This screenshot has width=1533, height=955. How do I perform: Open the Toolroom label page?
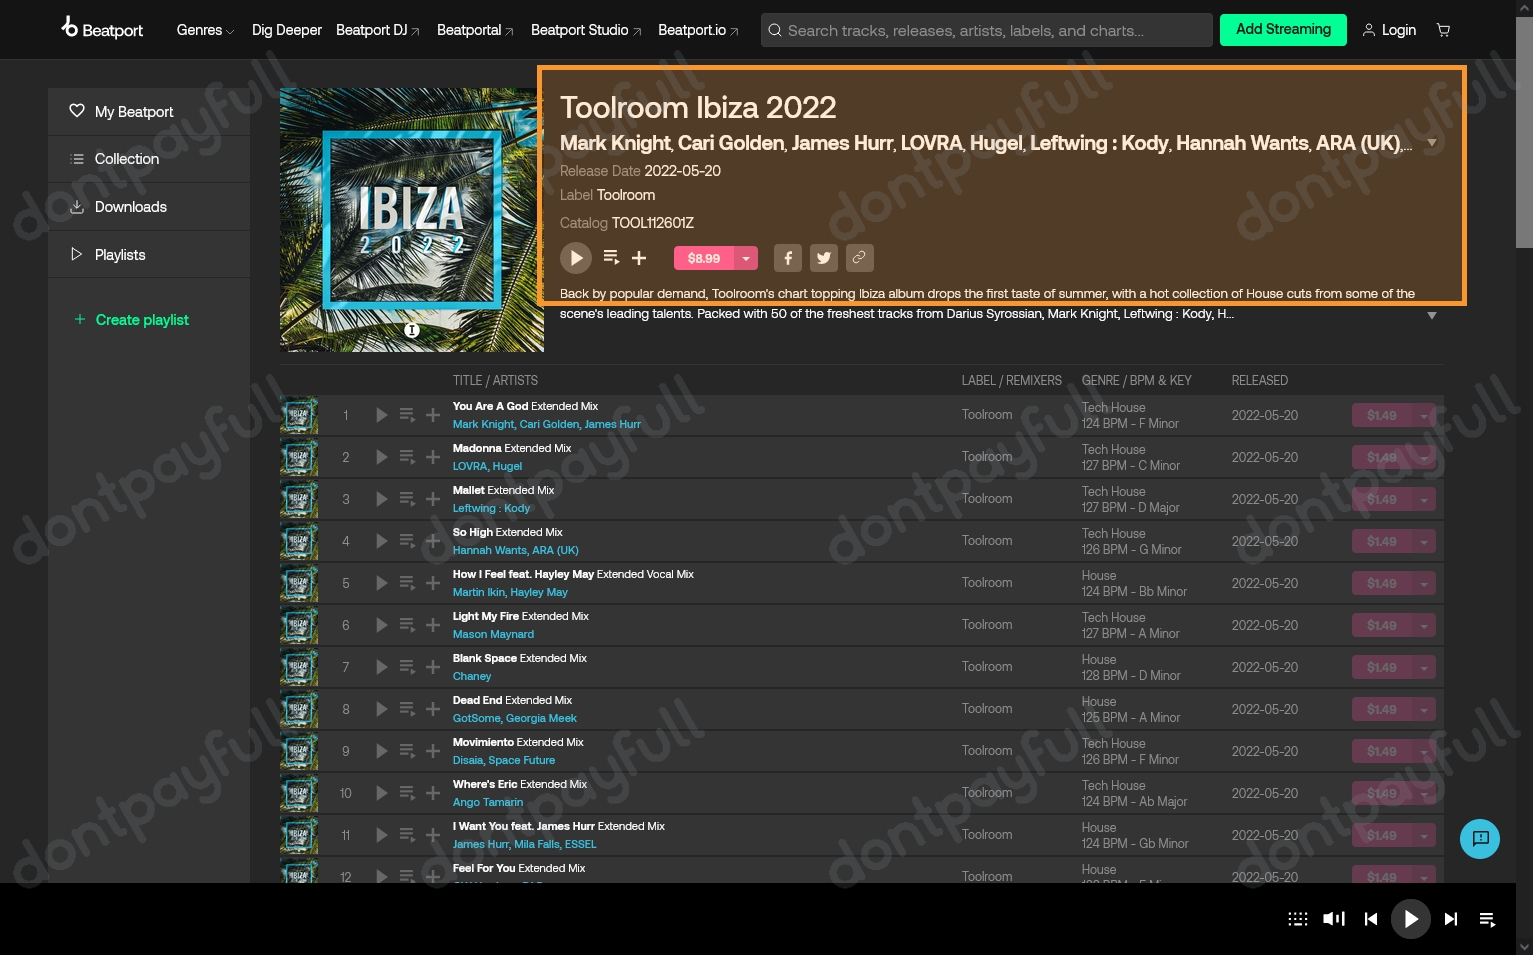625,195
